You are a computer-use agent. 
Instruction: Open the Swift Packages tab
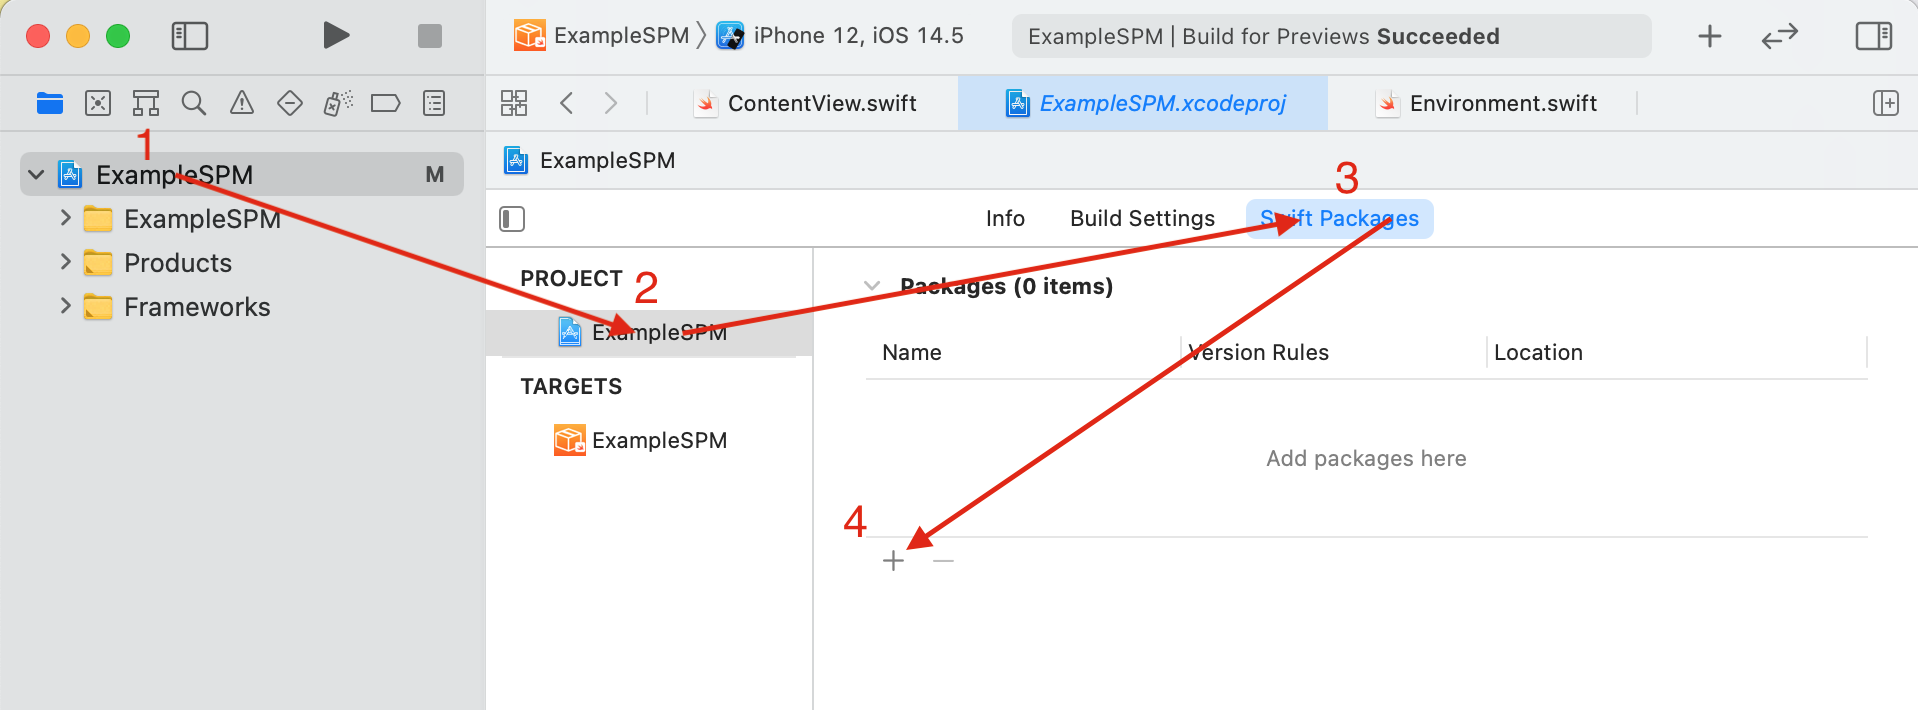[1339, 219]
